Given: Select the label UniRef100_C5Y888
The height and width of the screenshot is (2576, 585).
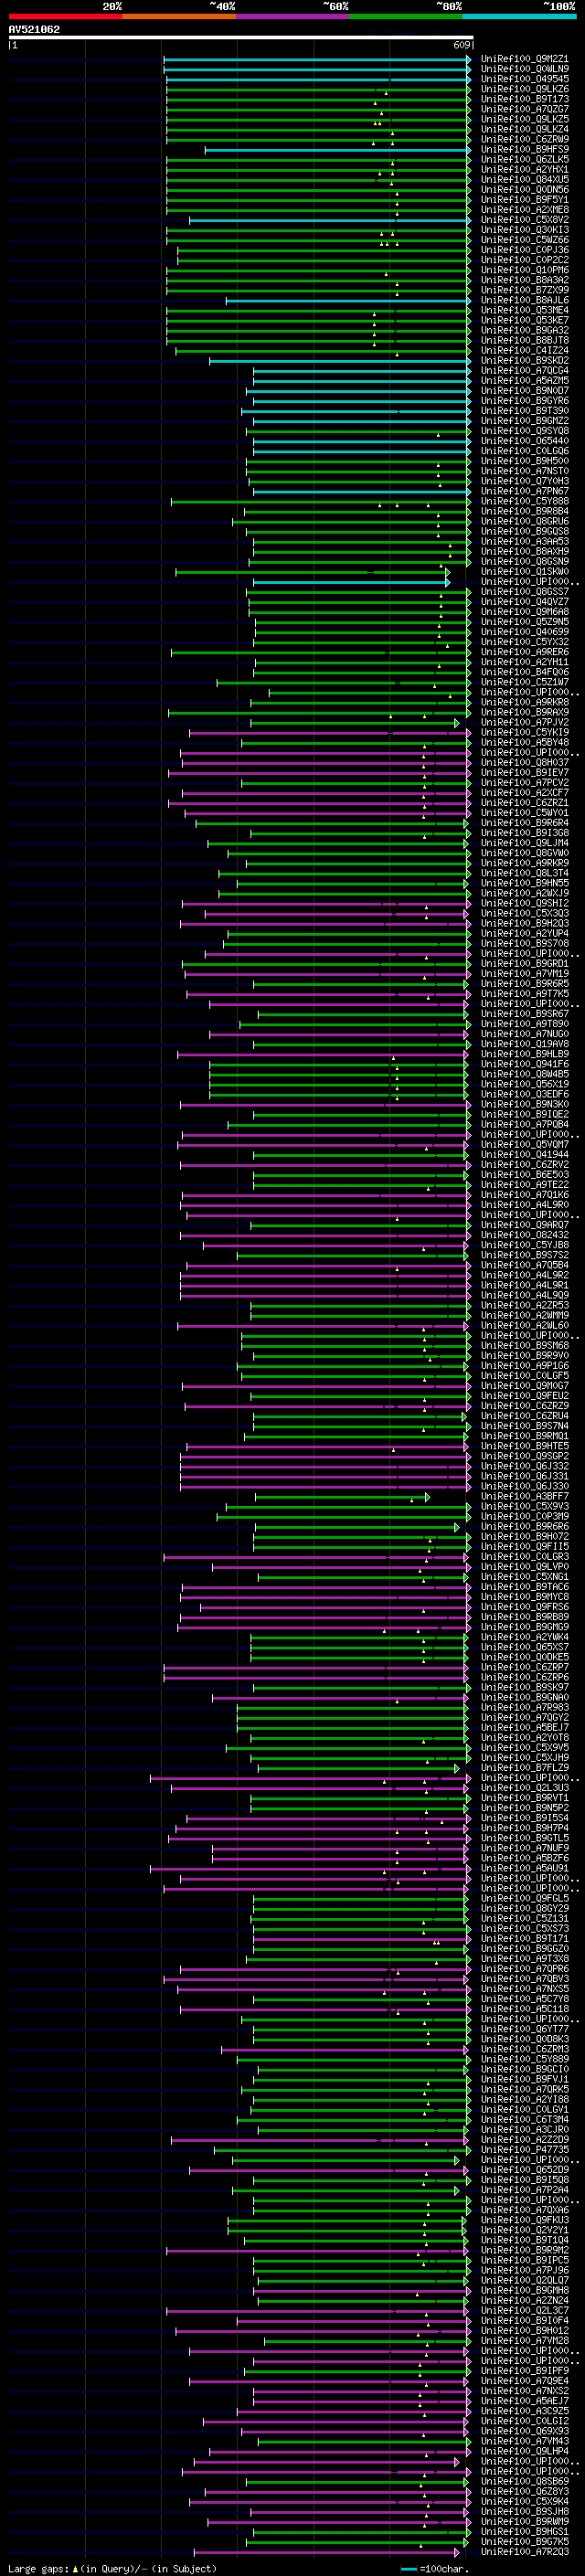Looking at the screenshot, I should 524,501.
